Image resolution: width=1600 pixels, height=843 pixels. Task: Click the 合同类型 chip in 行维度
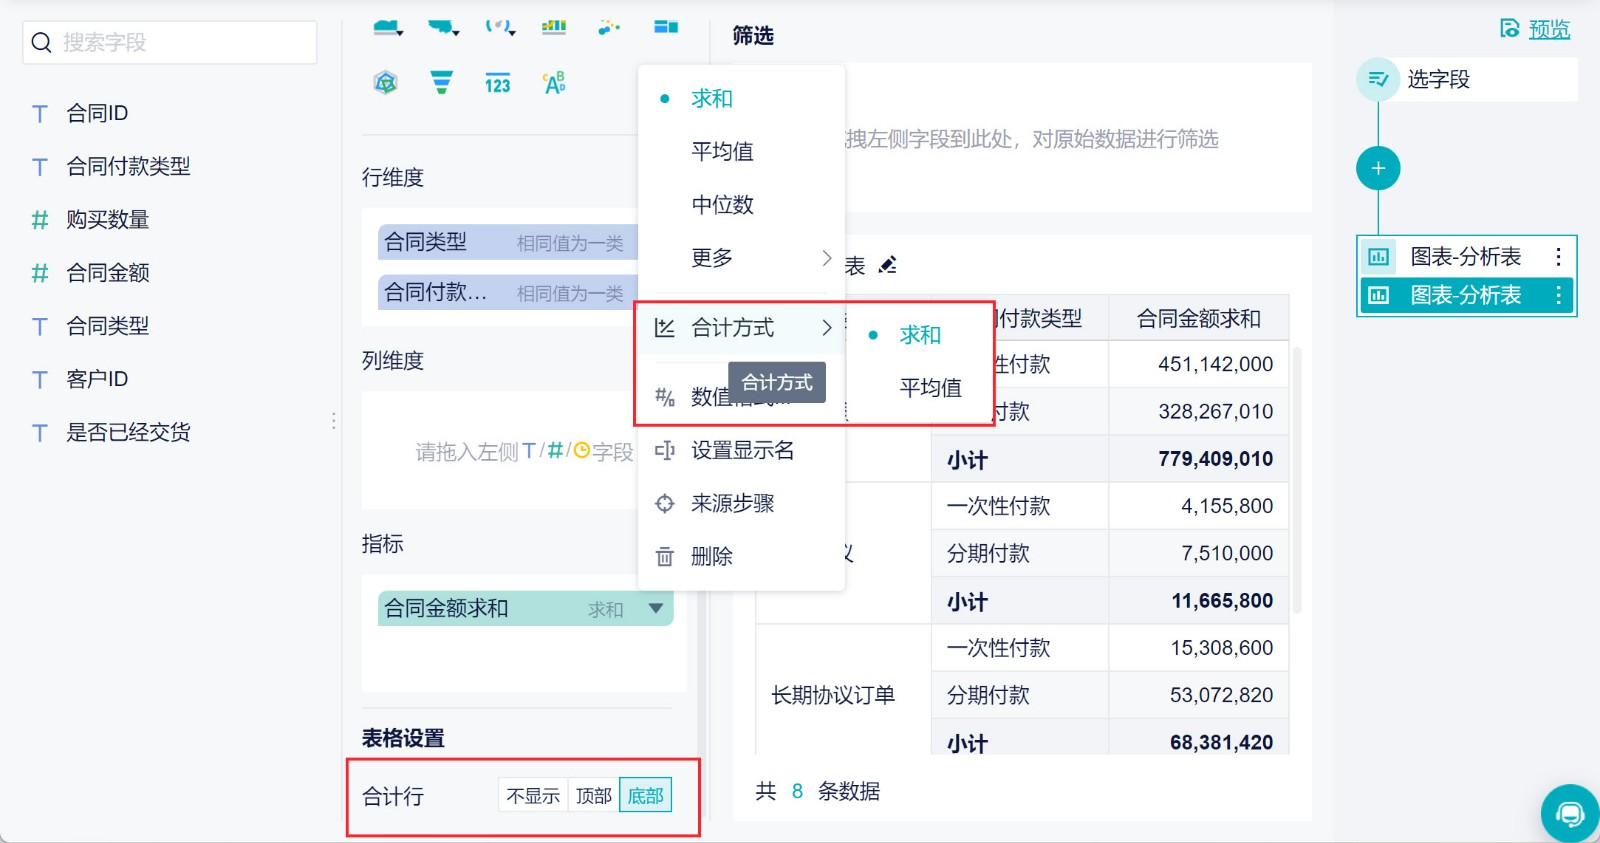[508, 242]
